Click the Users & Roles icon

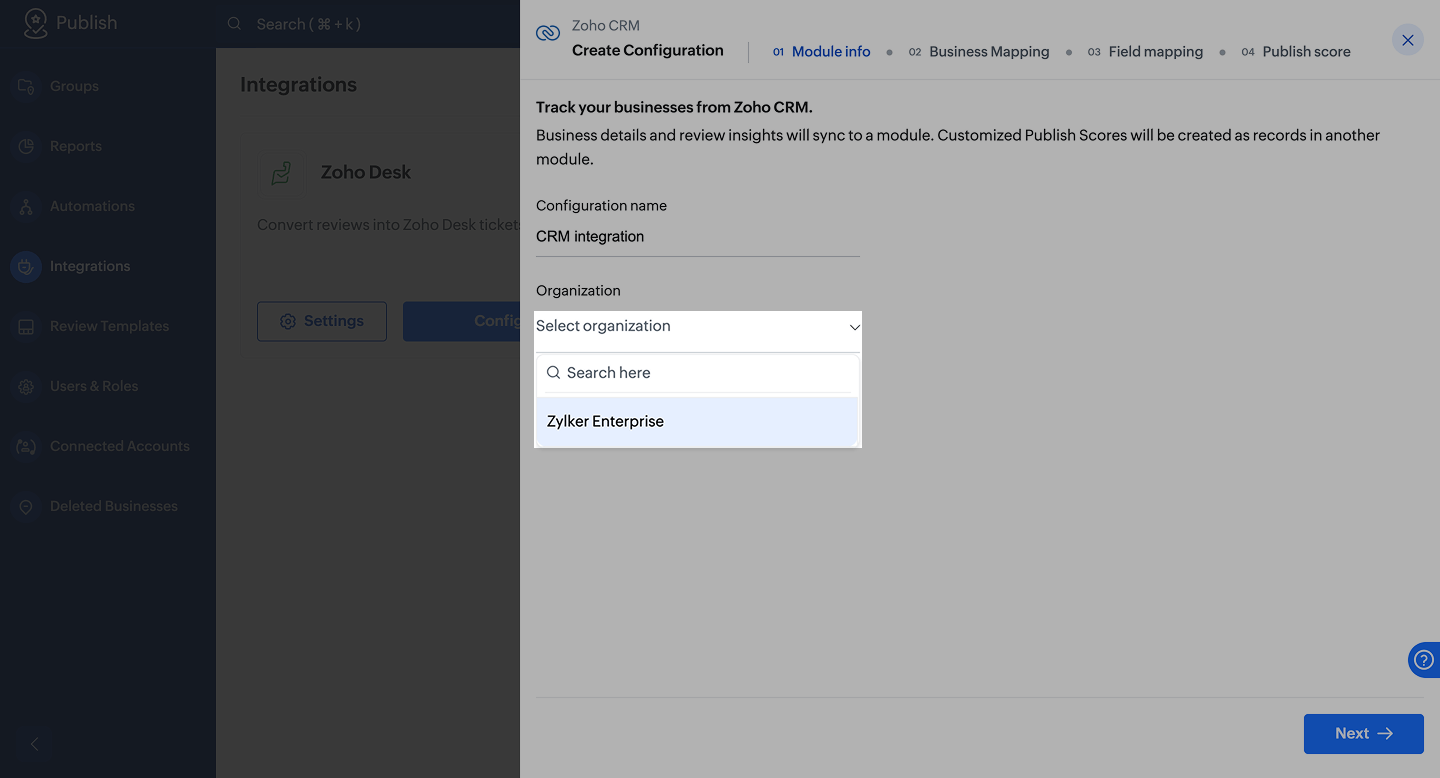[27, 386]
